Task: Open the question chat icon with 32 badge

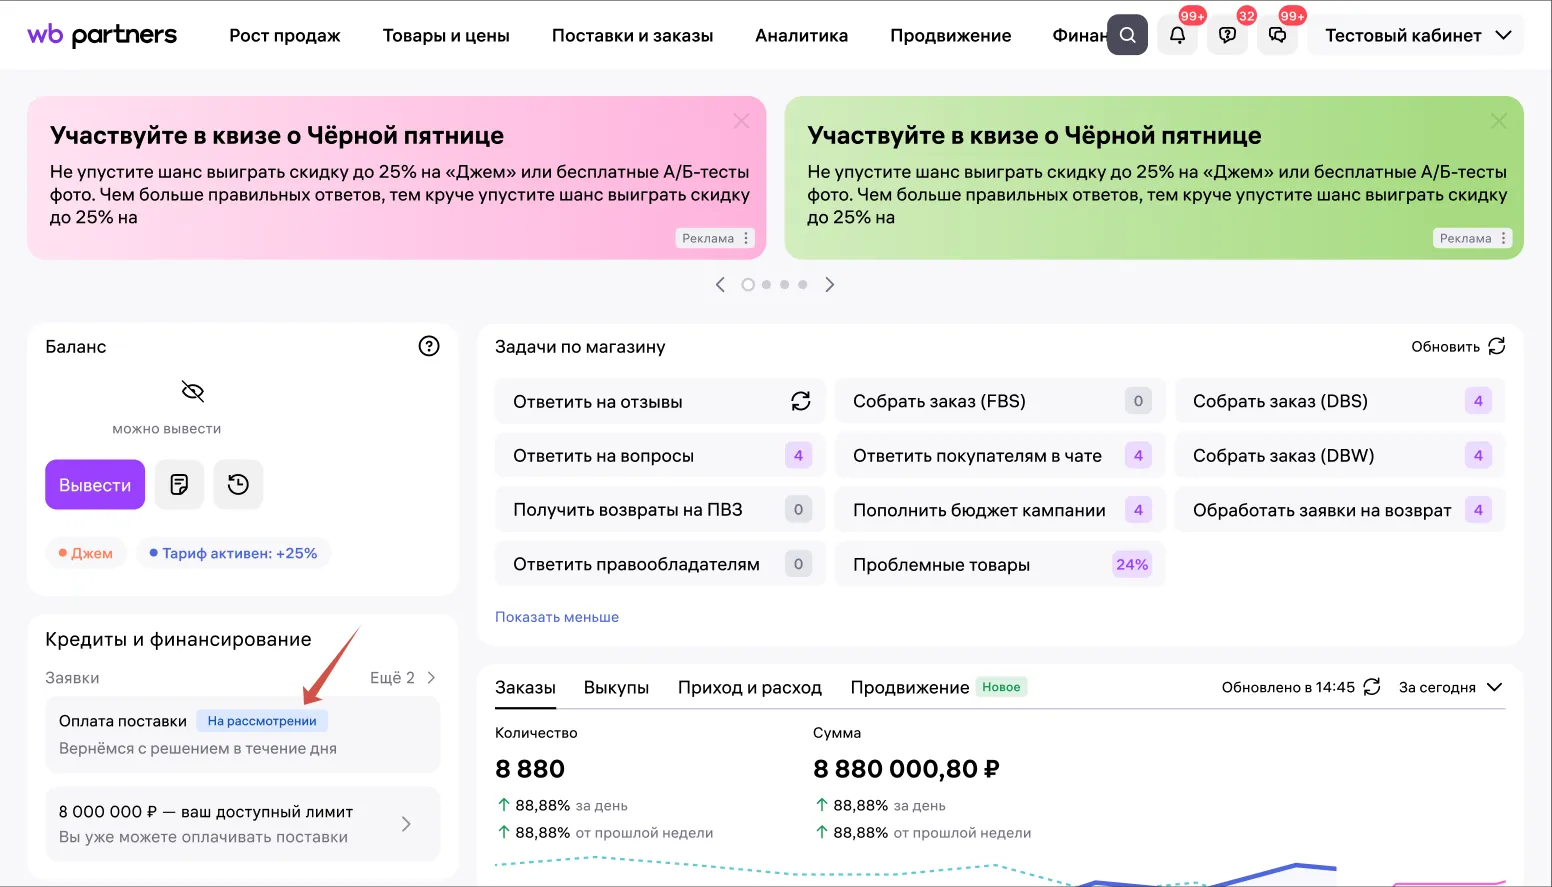Action: pyautogui.click(x=1227, y=35)
